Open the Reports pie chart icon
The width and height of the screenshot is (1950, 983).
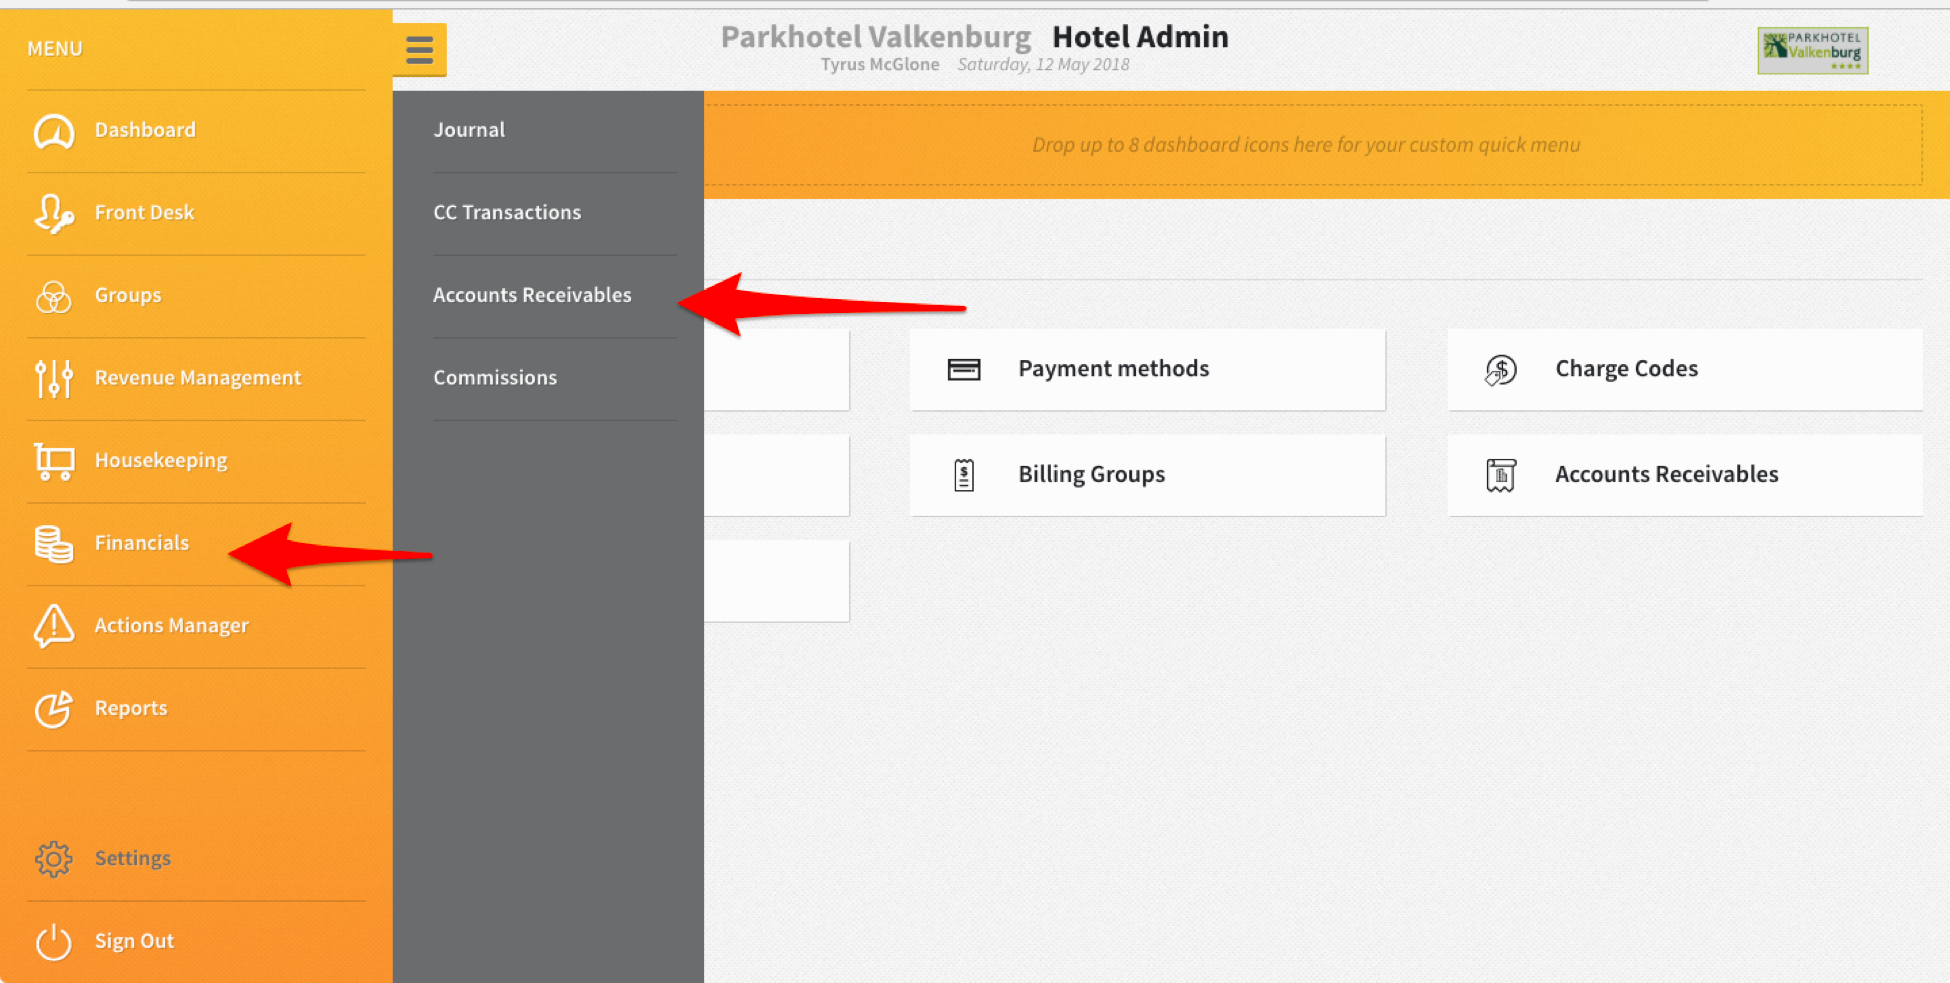coord(54,709)
